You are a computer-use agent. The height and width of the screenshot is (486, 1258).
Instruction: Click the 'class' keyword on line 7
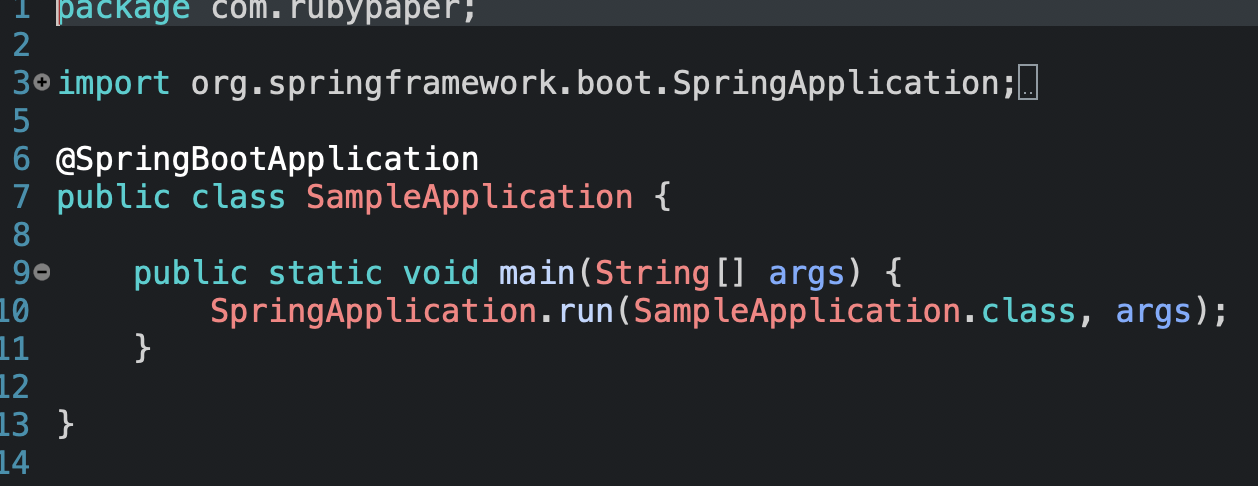[239, 197]
